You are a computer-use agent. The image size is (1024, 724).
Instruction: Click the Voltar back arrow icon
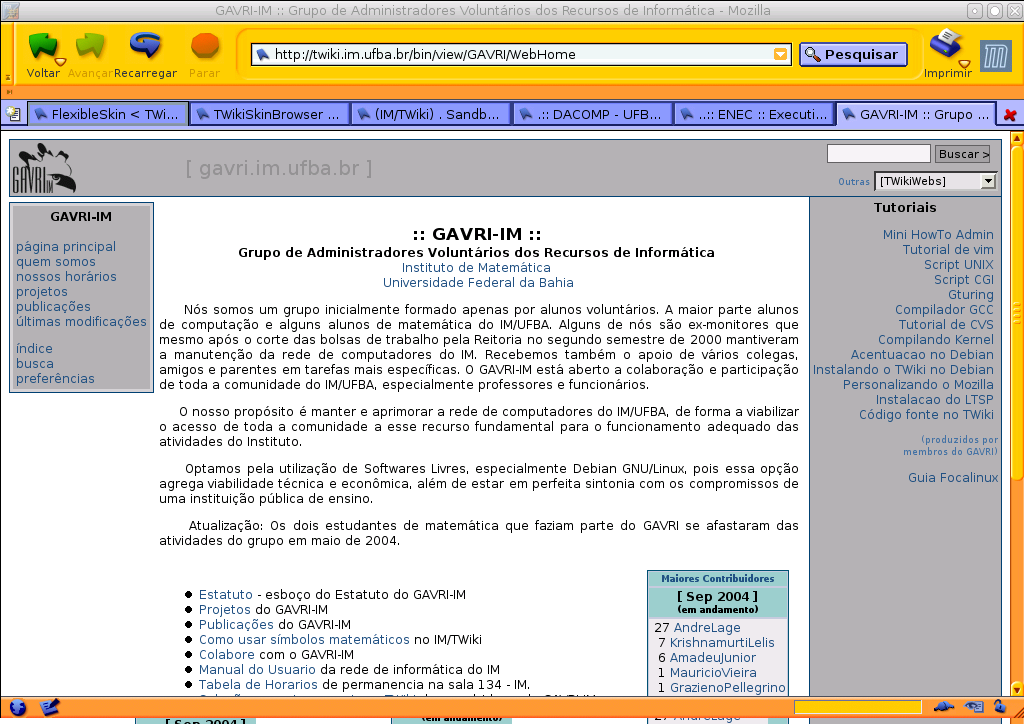(42, 46)
